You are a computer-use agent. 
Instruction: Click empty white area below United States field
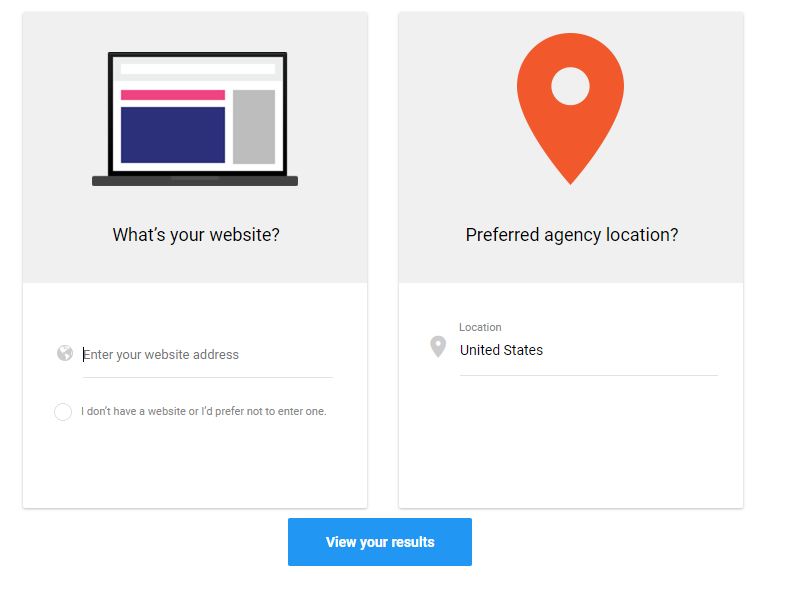click(571, 441)
